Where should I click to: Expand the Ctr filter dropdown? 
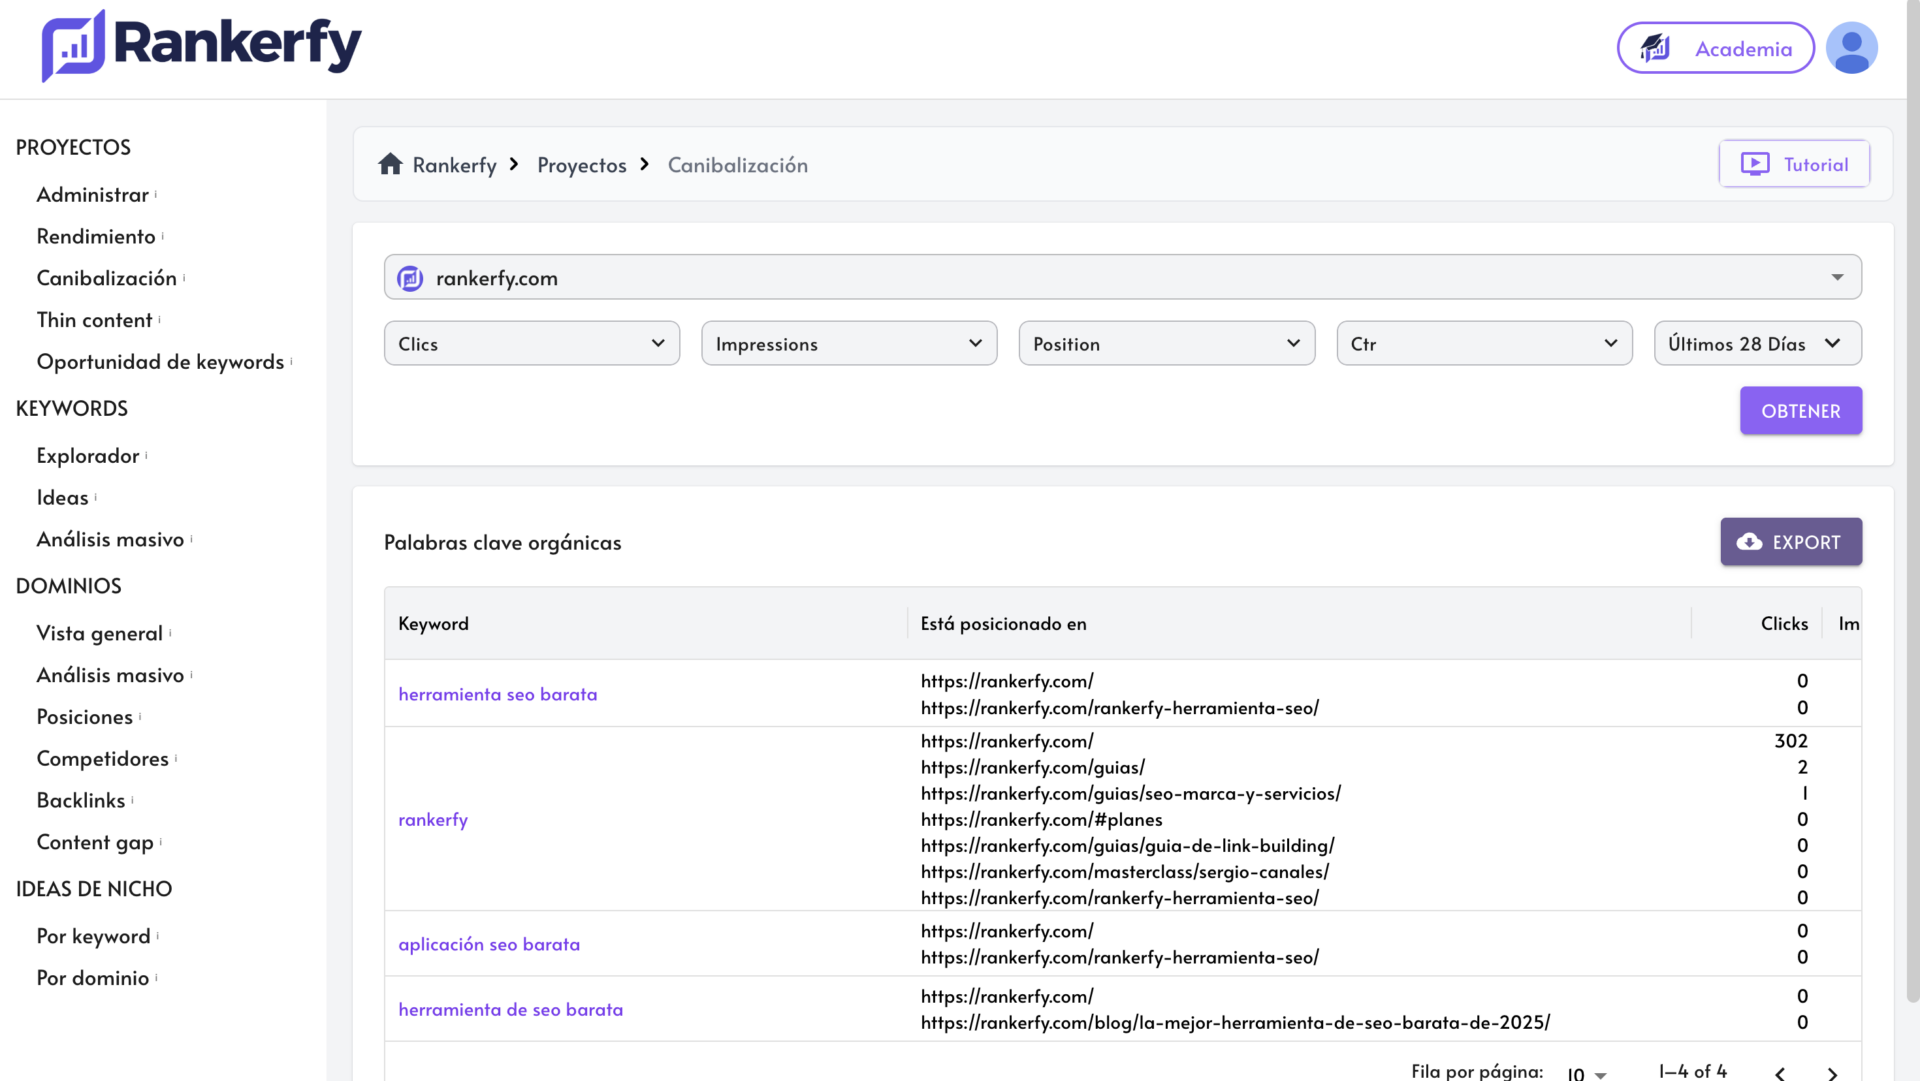coord(1484,343)
